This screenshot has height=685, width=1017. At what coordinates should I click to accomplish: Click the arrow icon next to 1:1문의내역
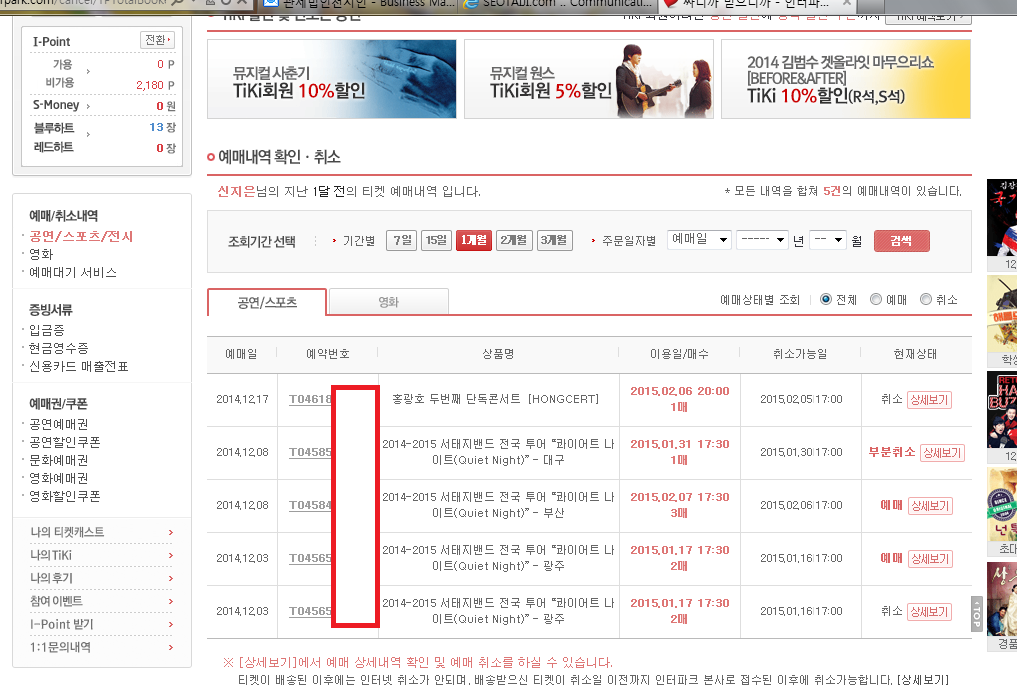click(171, 647)
